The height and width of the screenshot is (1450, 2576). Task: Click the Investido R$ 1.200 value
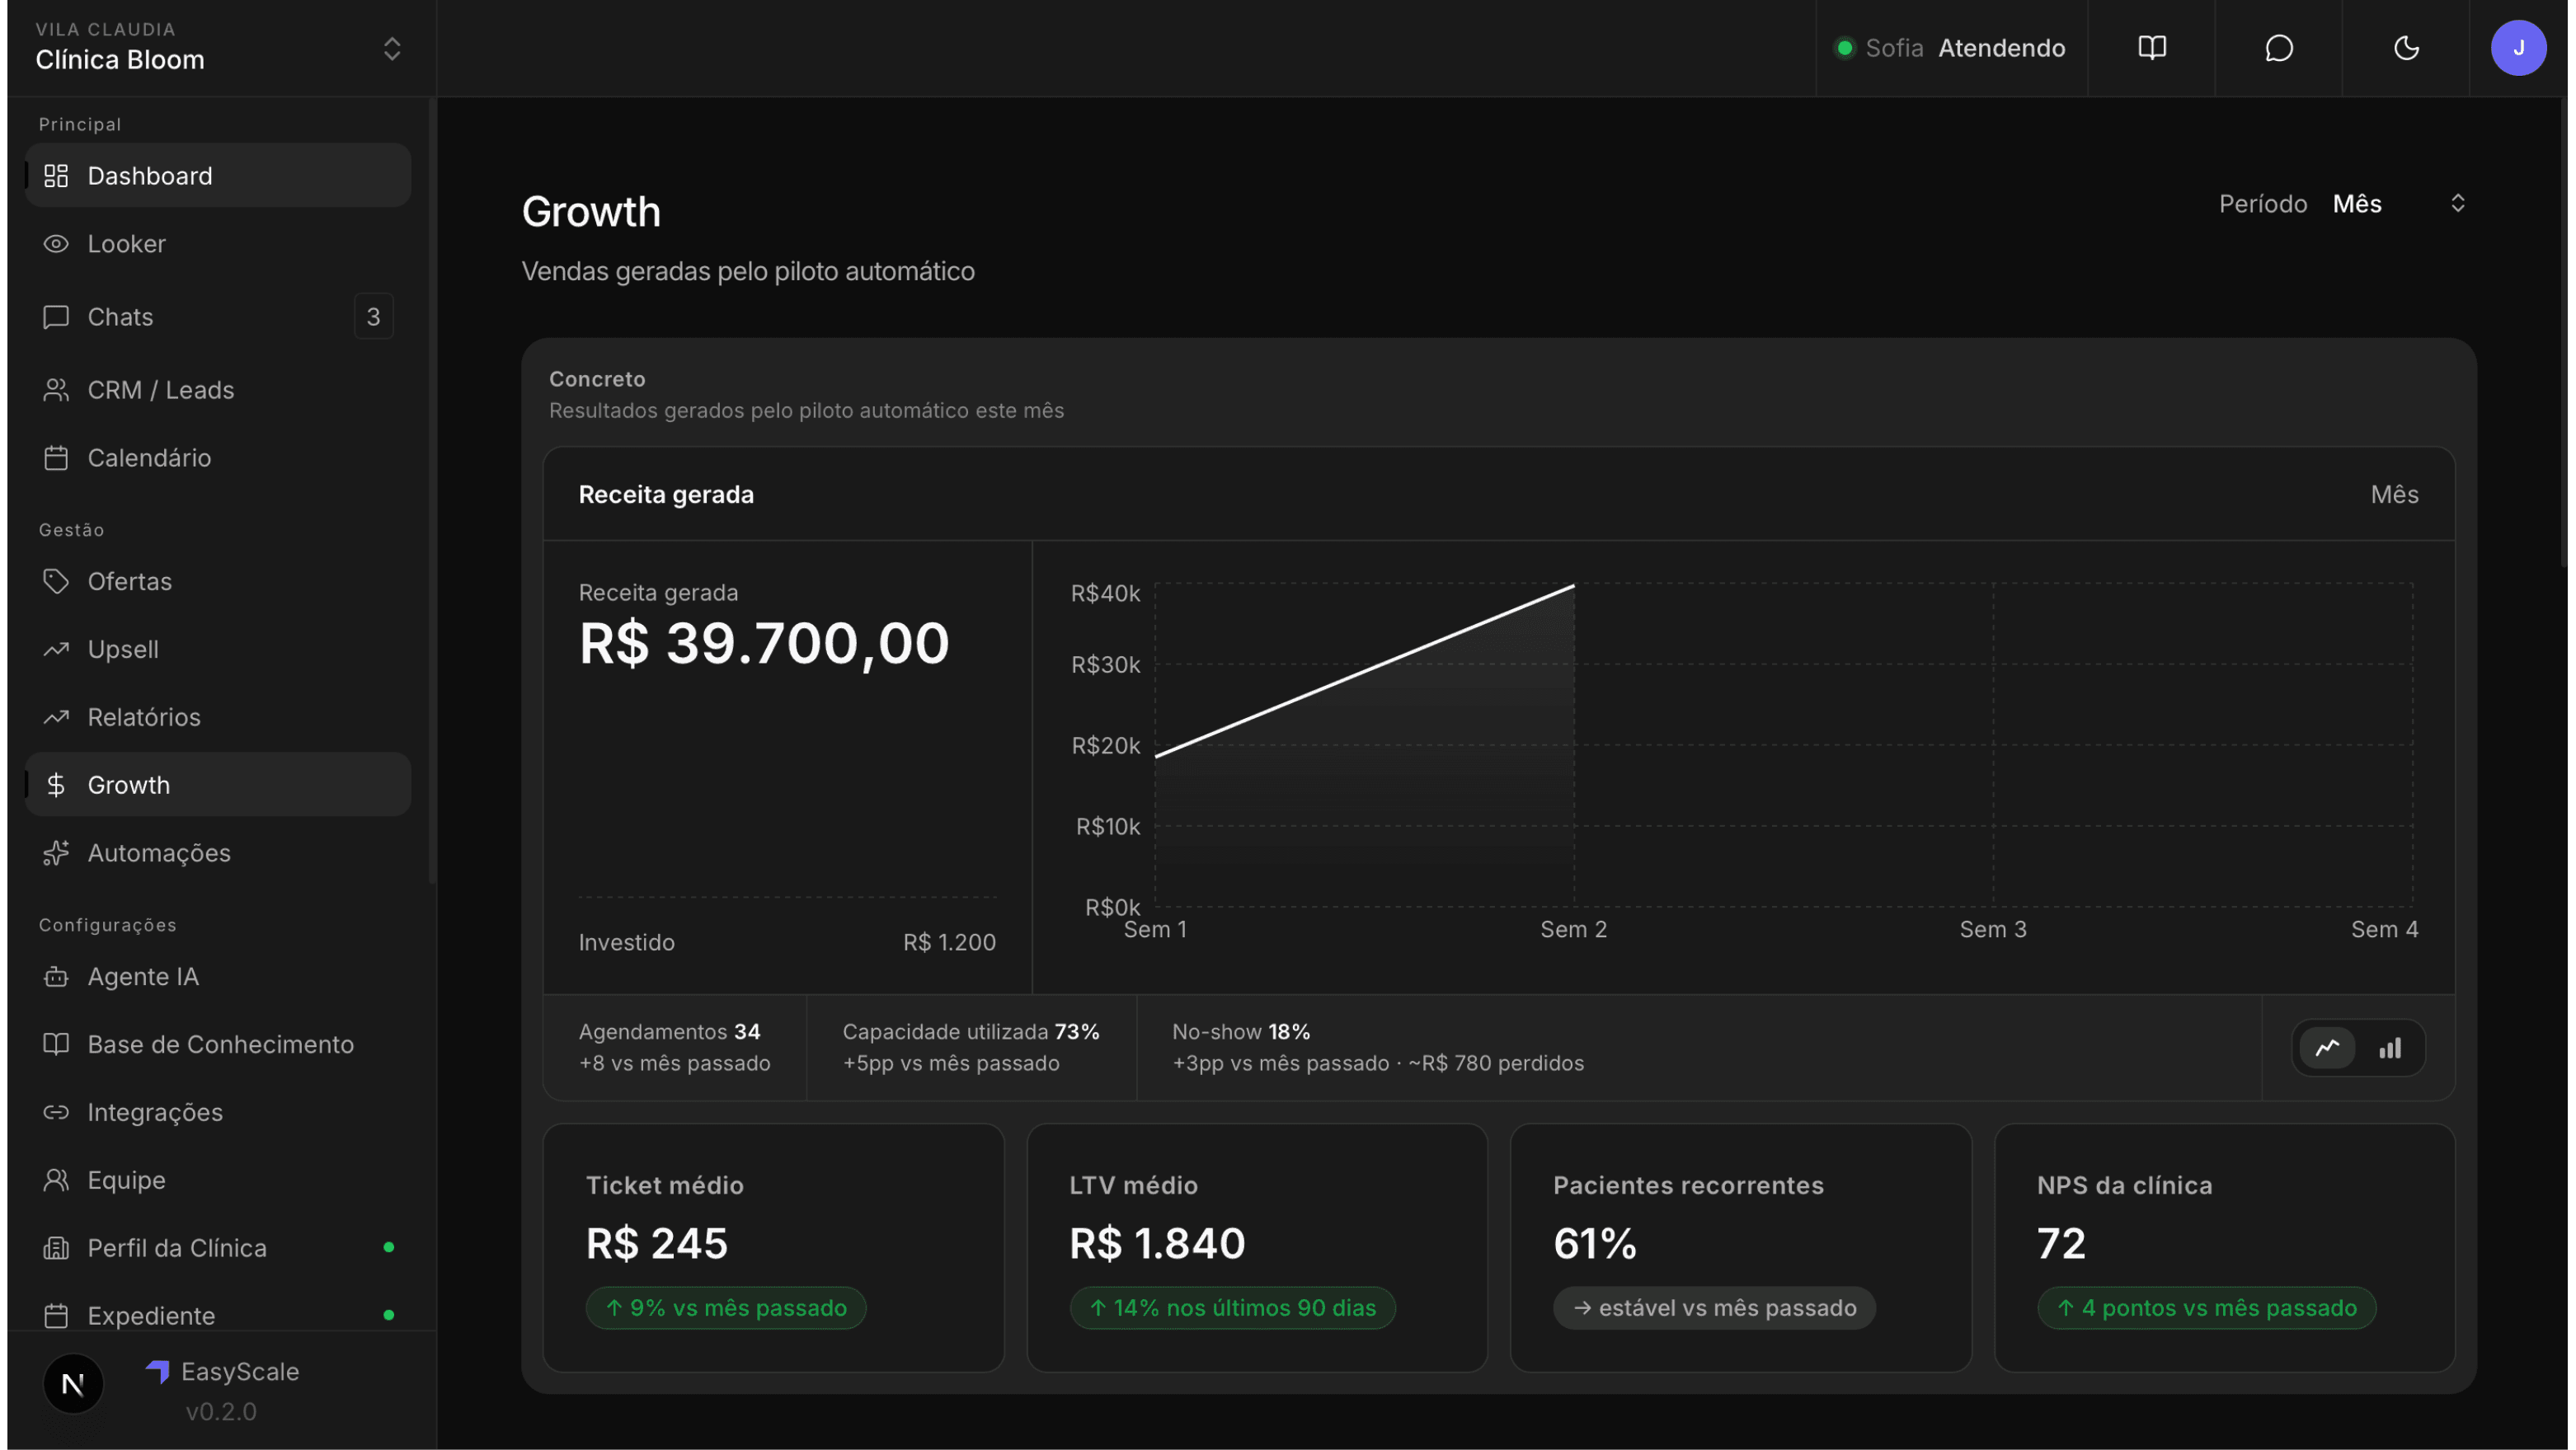[x=949, y=942]
